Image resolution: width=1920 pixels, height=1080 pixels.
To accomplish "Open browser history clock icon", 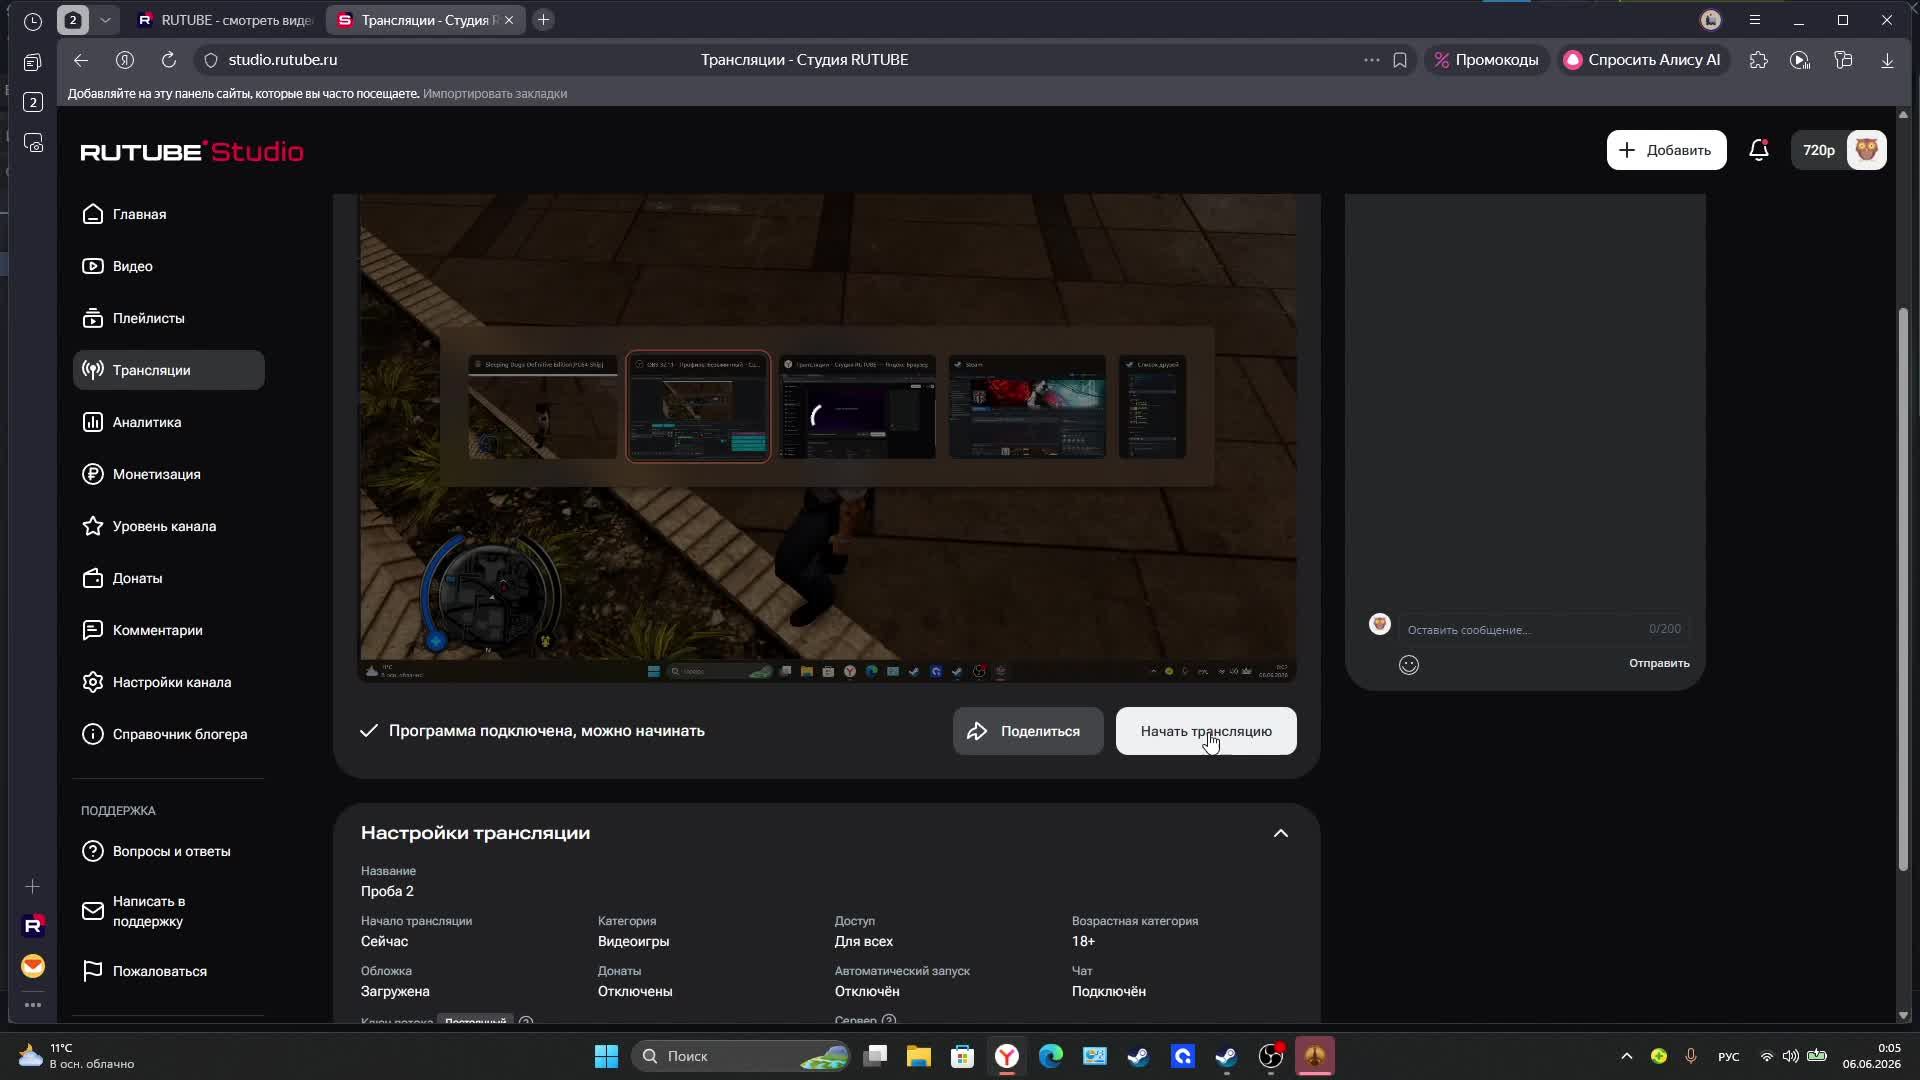I will (33, 20).
